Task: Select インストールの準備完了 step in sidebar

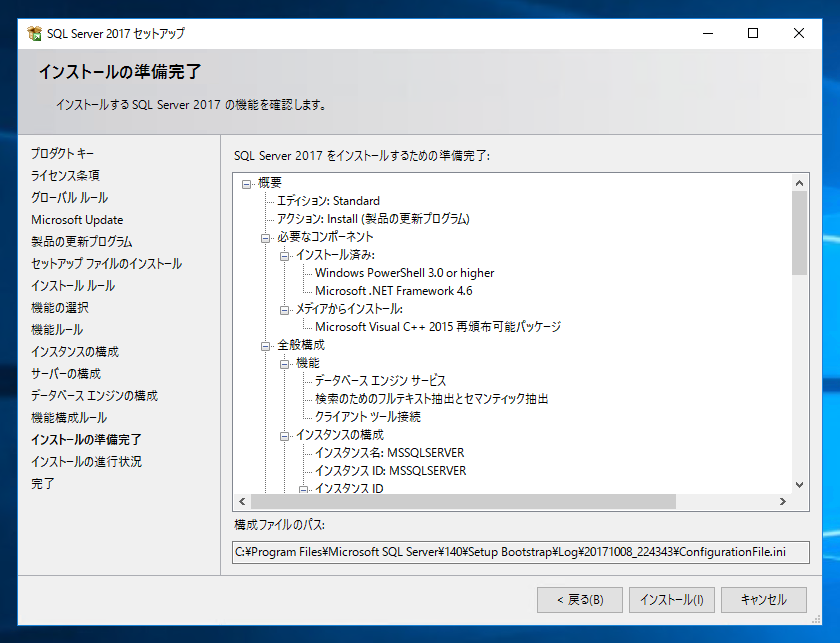Action: 86,439
